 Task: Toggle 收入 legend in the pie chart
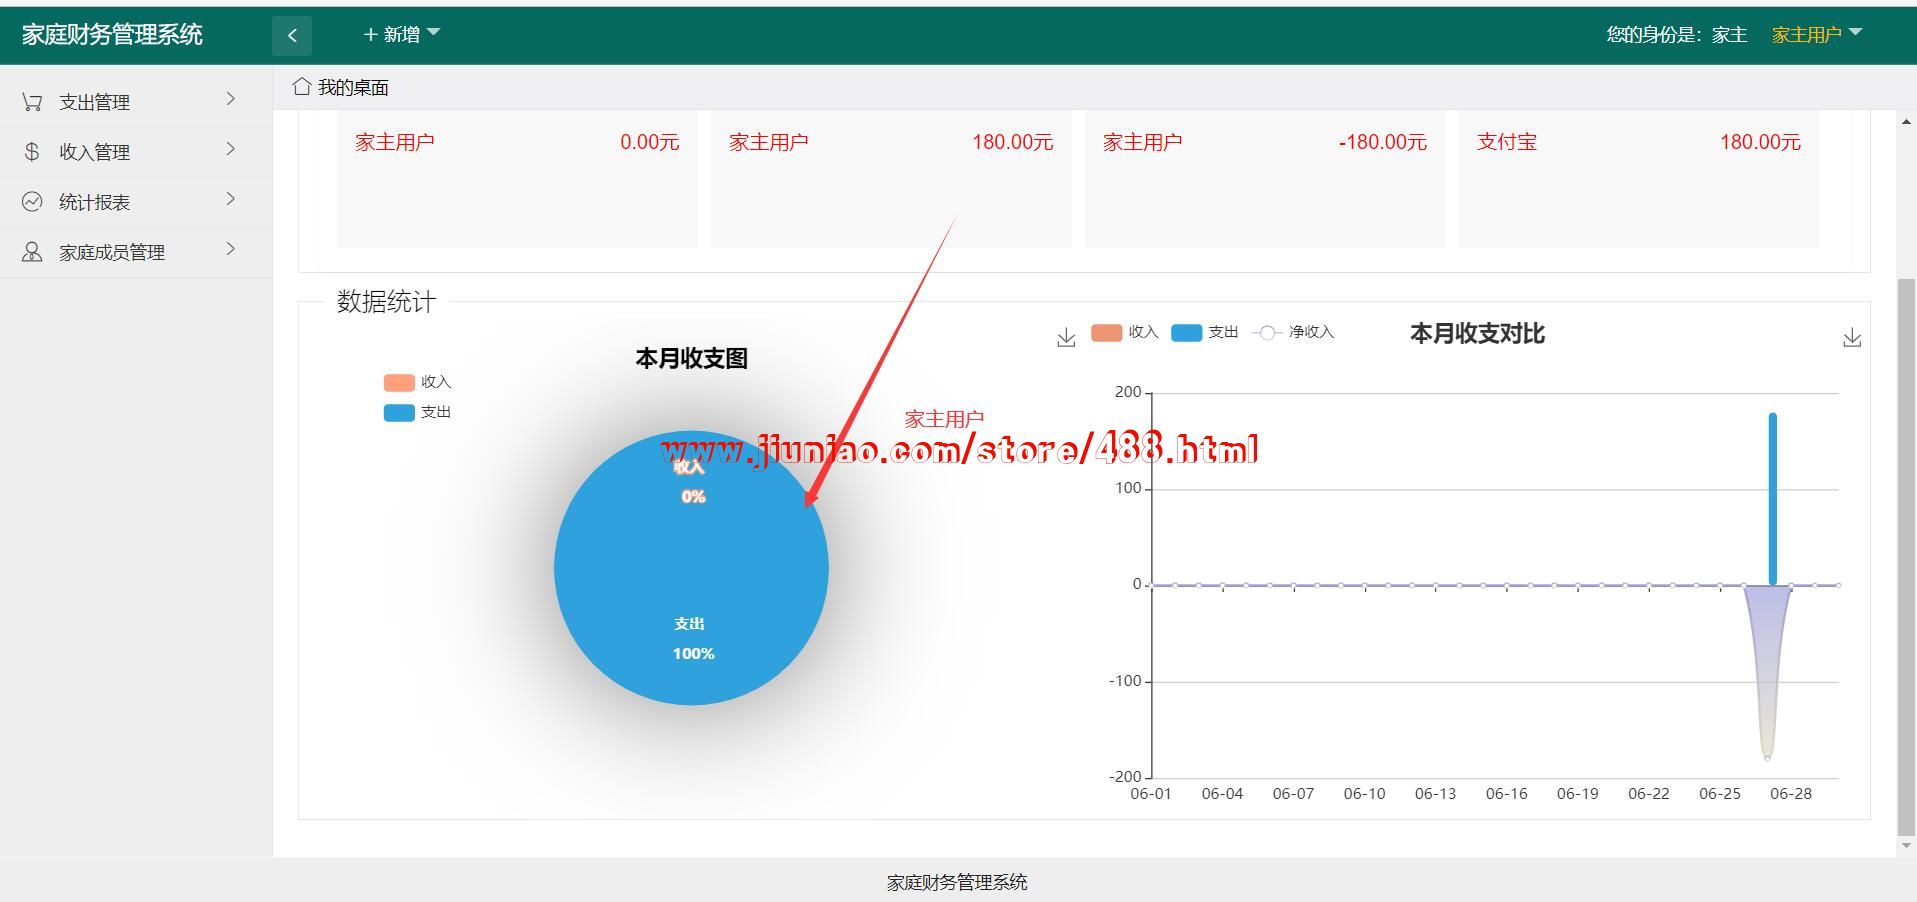click(x=417, y=382)
